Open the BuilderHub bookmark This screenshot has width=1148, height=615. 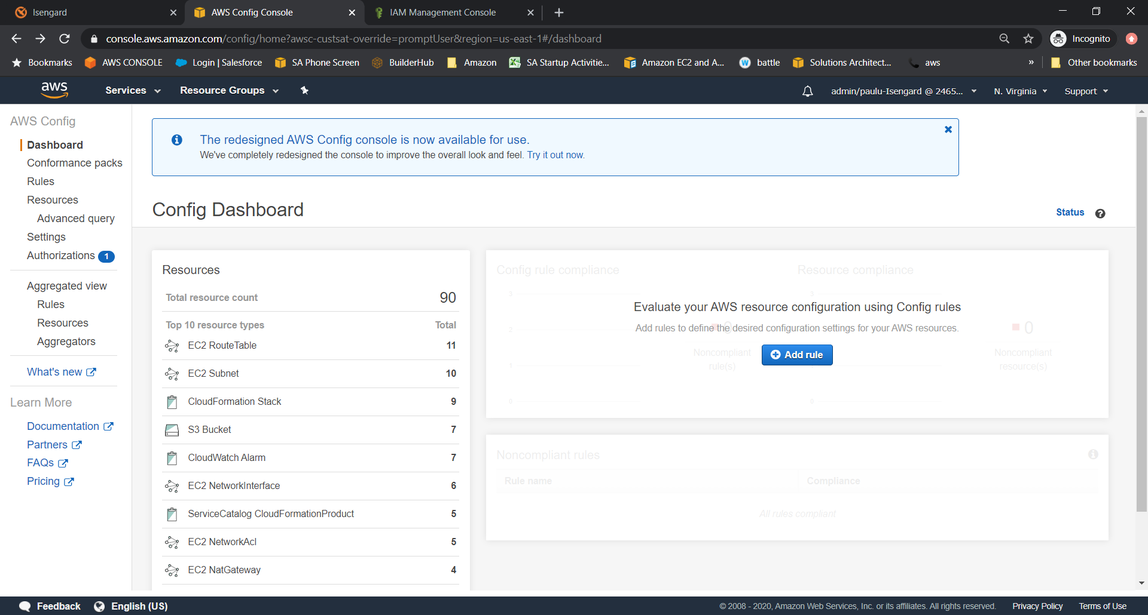[403, 62]
